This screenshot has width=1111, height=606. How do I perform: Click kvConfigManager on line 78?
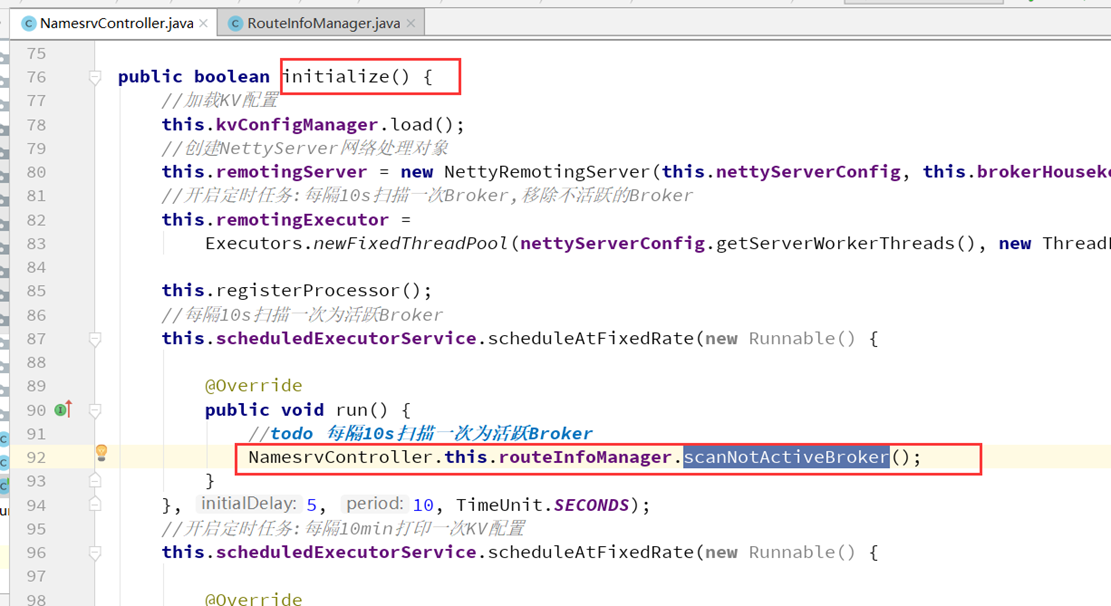coord(297,125)
